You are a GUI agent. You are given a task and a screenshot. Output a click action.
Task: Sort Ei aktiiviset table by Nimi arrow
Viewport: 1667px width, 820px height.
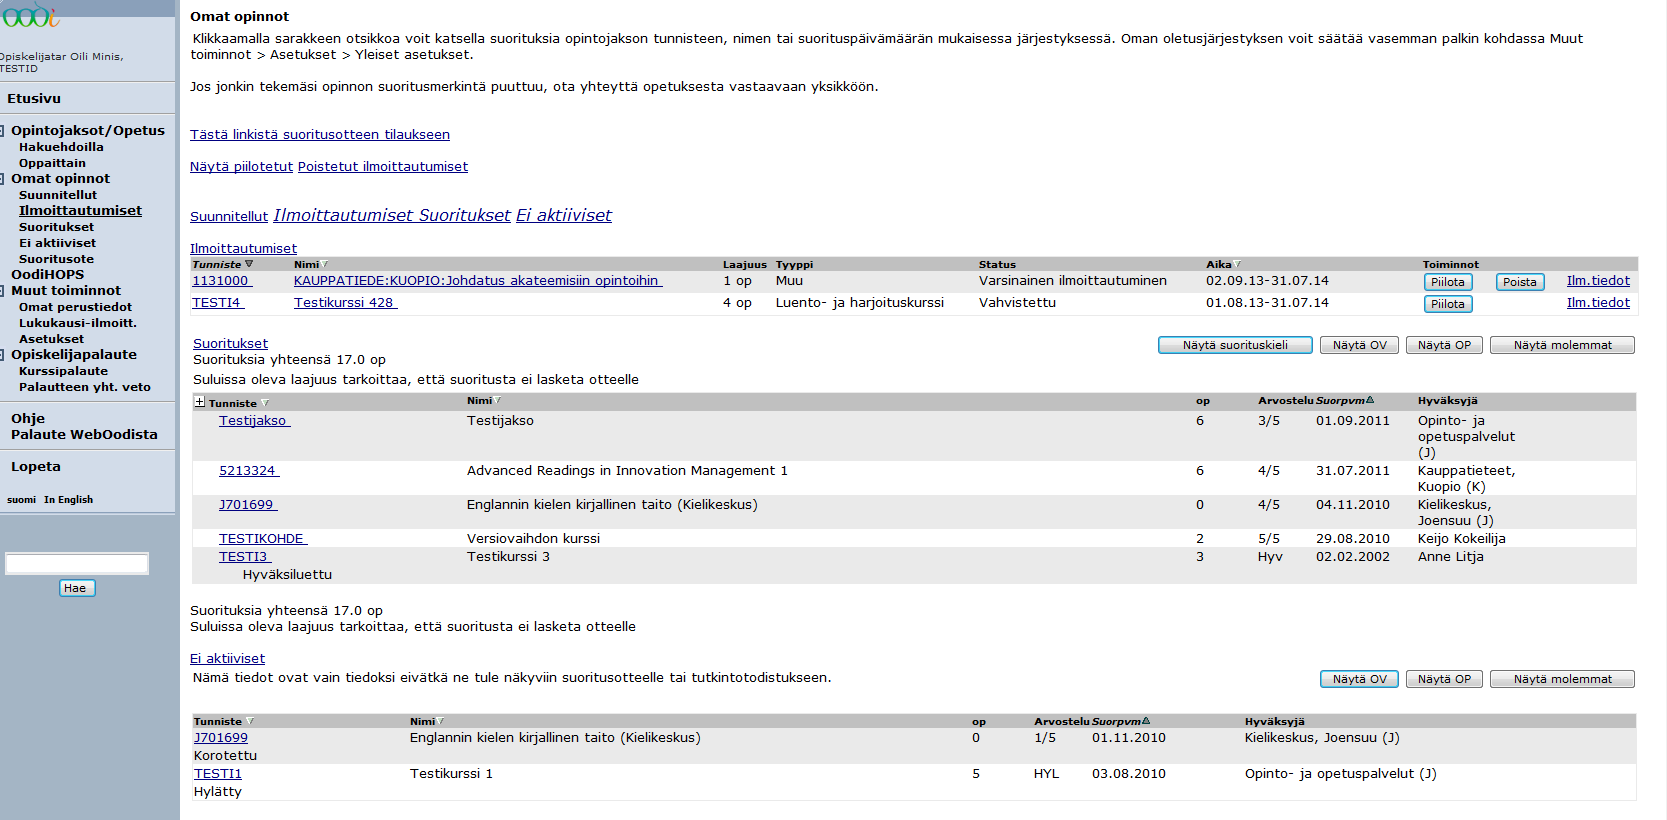tap(440, 721)
